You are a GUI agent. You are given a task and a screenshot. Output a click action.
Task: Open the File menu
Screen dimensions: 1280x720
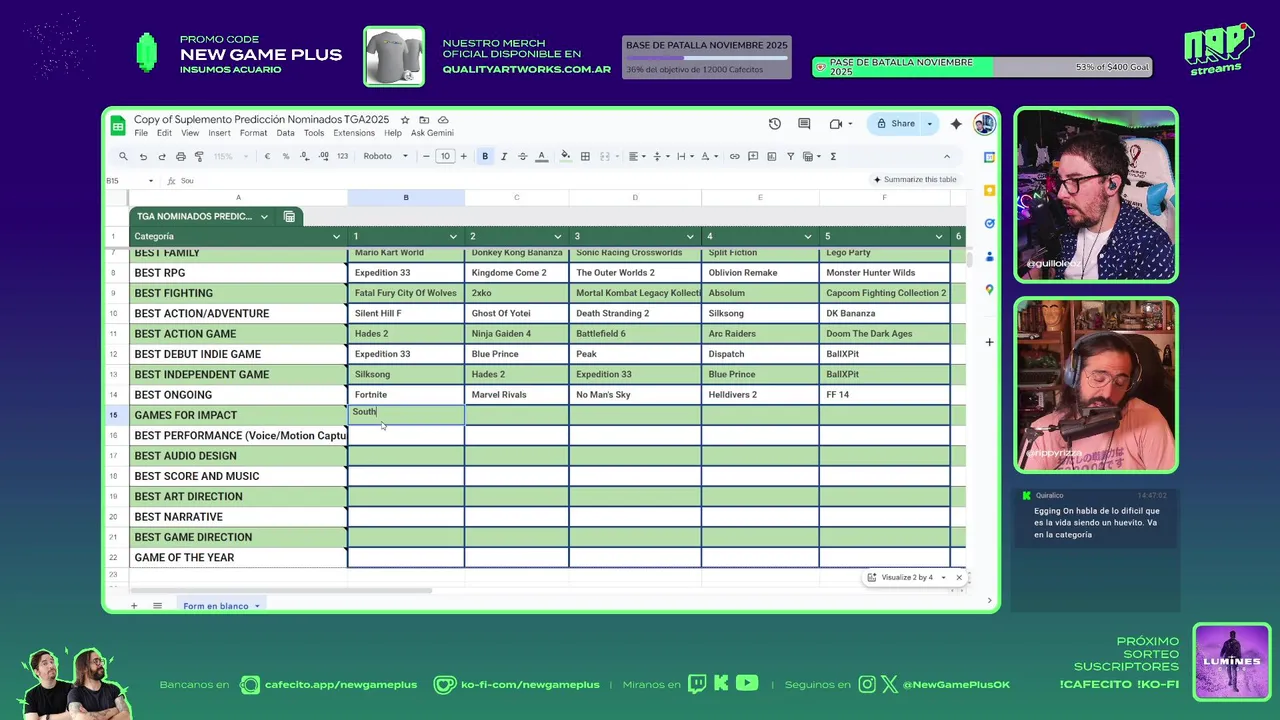(x=141, y=133)
